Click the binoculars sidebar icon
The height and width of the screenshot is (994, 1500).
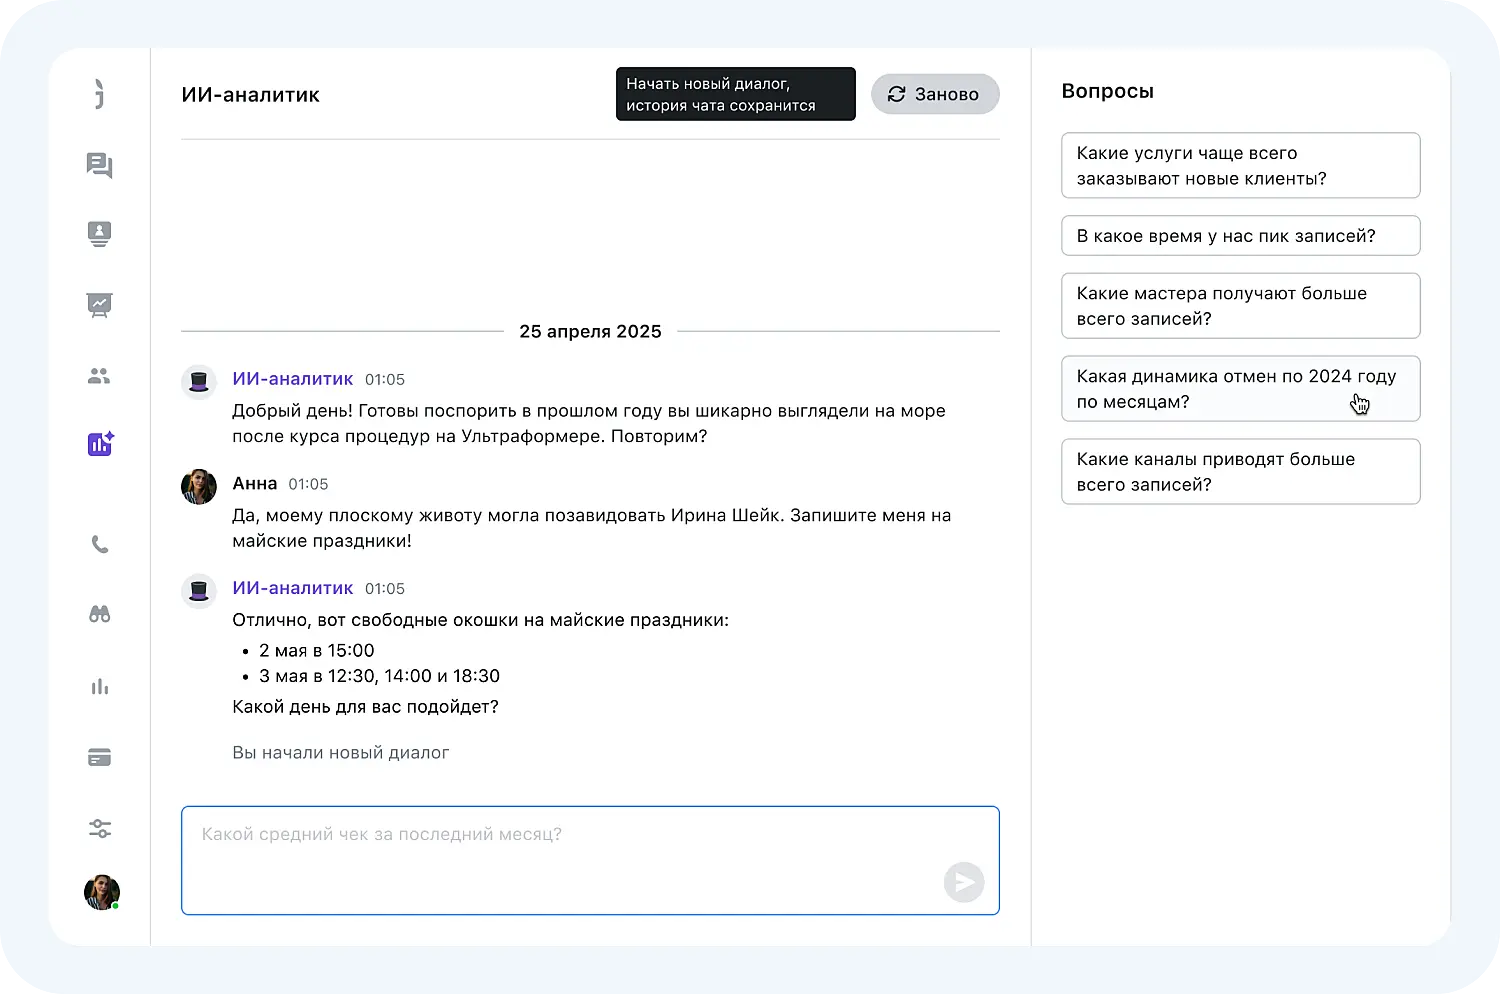pyautogui.click(x=100, y=615)
